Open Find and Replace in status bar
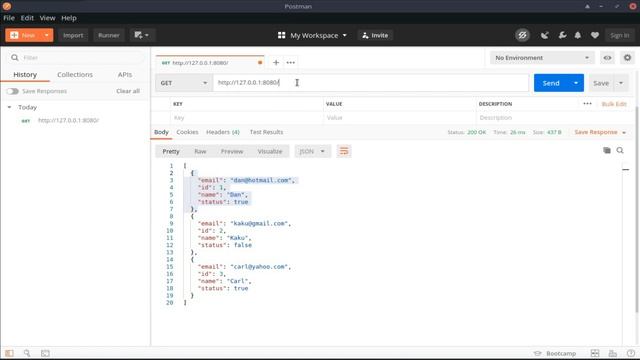640x360 pixels. (x=27, y=353)
